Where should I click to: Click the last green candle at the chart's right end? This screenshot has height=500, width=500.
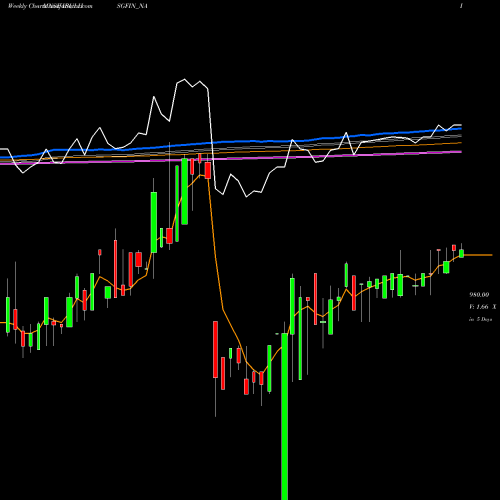pos(462,253)
